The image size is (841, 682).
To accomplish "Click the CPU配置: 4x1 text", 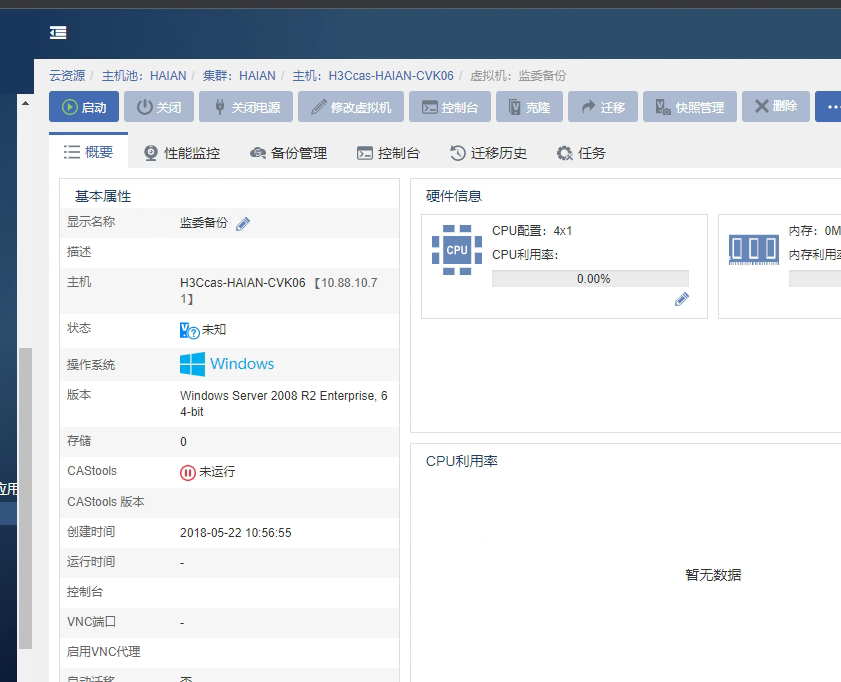I will [532, 231].
